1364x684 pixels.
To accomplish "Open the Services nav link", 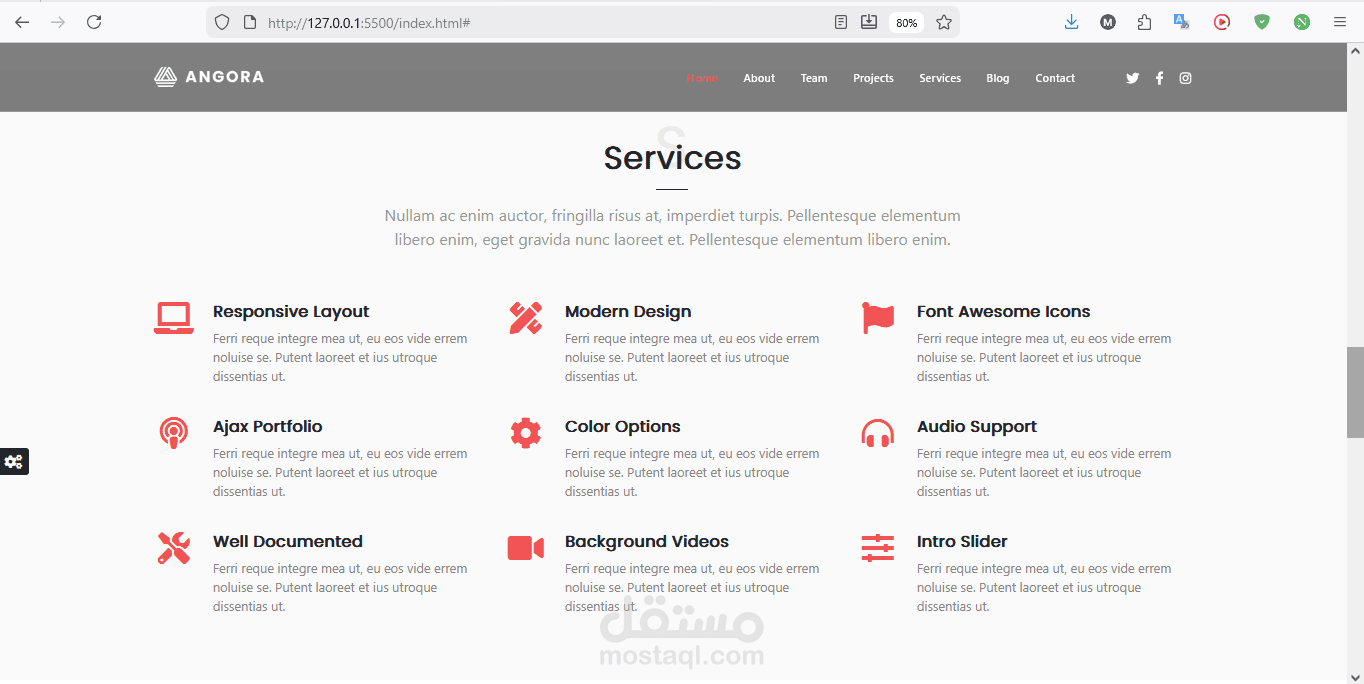I will point(940,78).
